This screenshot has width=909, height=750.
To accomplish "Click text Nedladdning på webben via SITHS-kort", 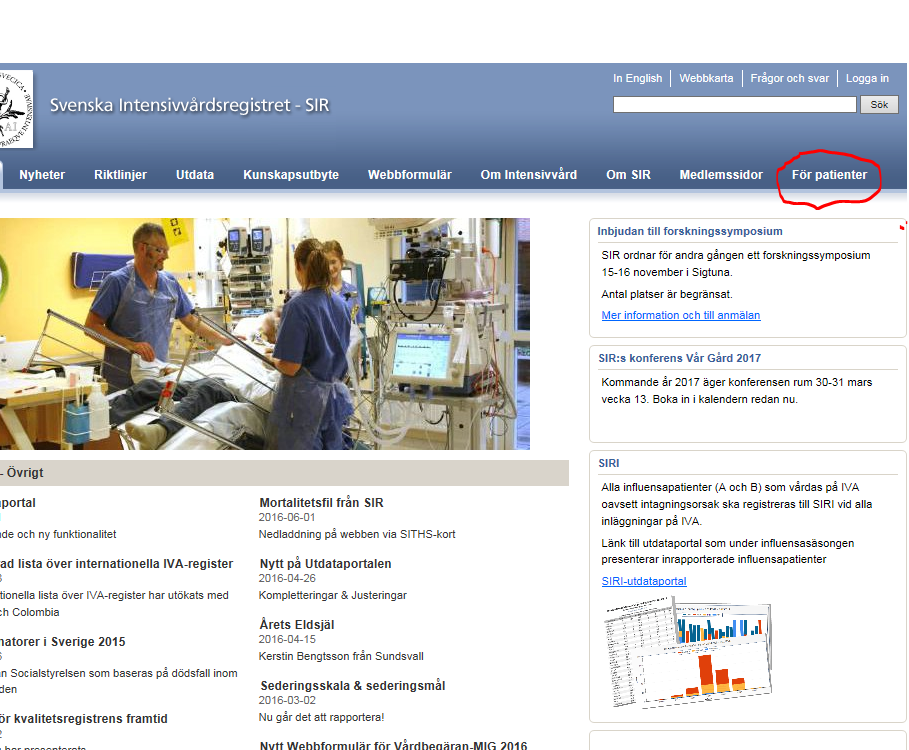I will pyautogui.click(x=357, y=534).
